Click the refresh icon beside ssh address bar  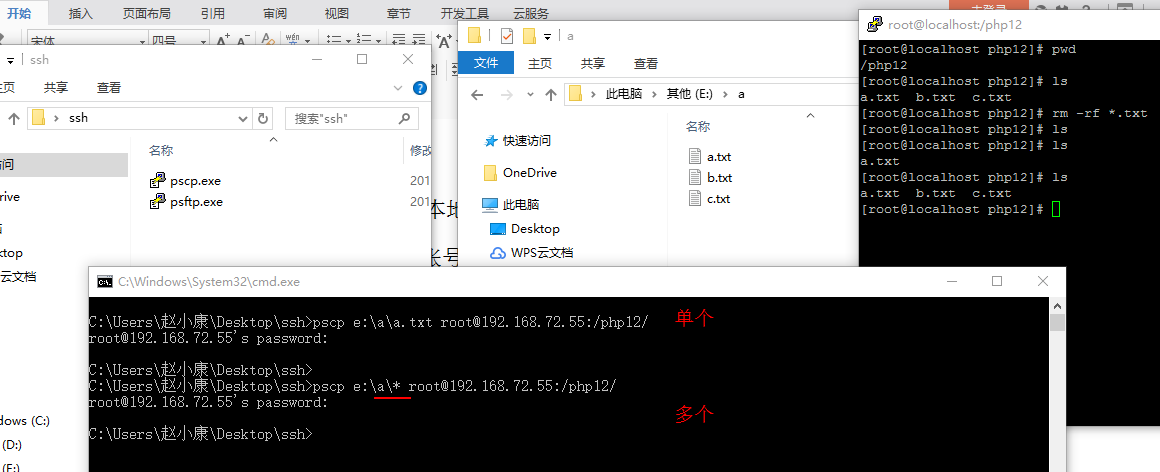tap(264, 118)
